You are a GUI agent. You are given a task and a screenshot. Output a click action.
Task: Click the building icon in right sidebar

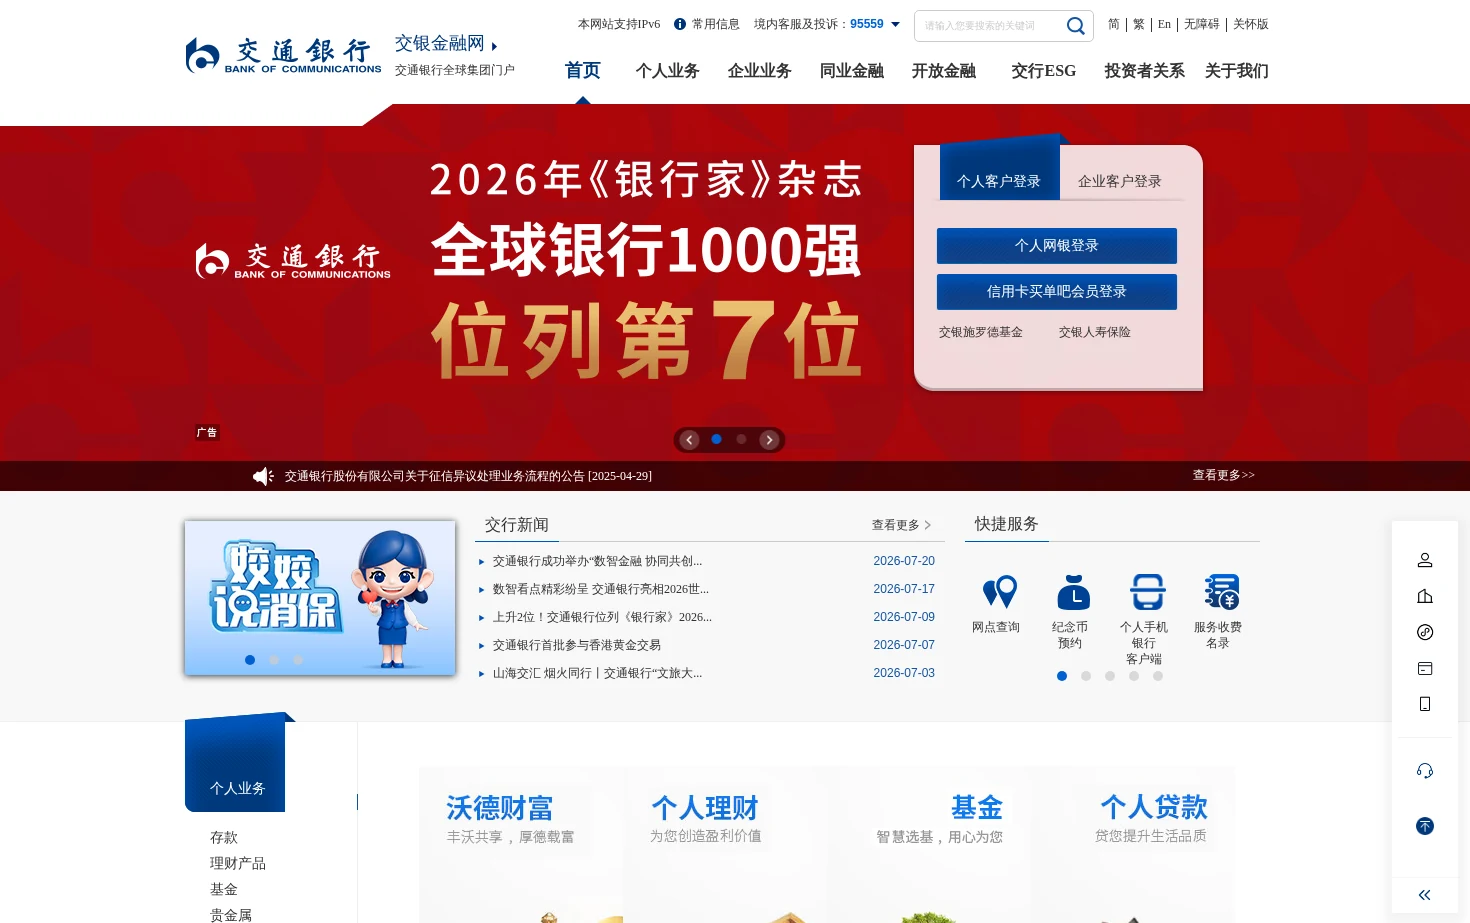point(1425,596)
